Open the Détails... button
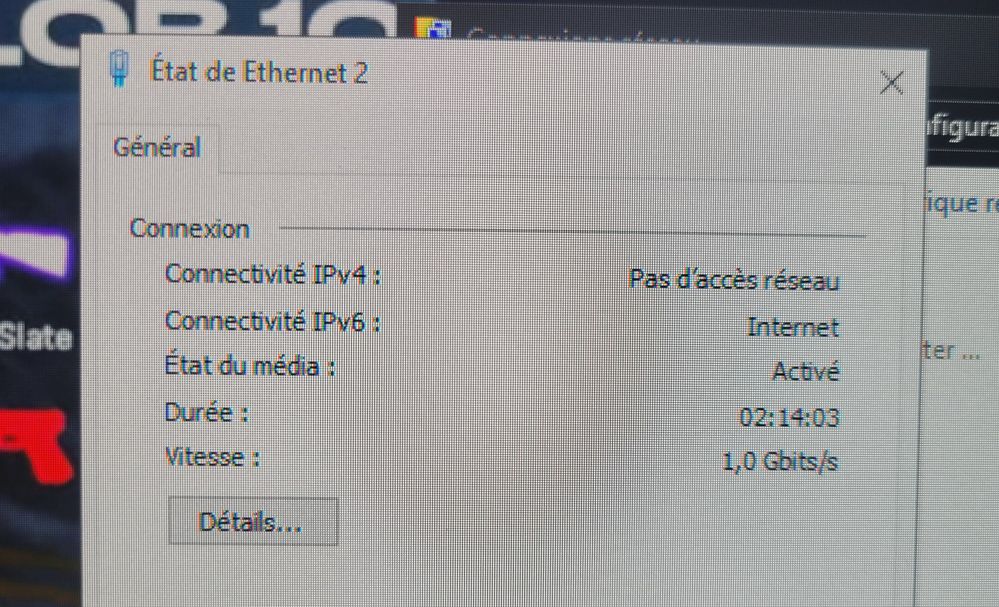The image size is (999, 607). click(x=253, y=522)
